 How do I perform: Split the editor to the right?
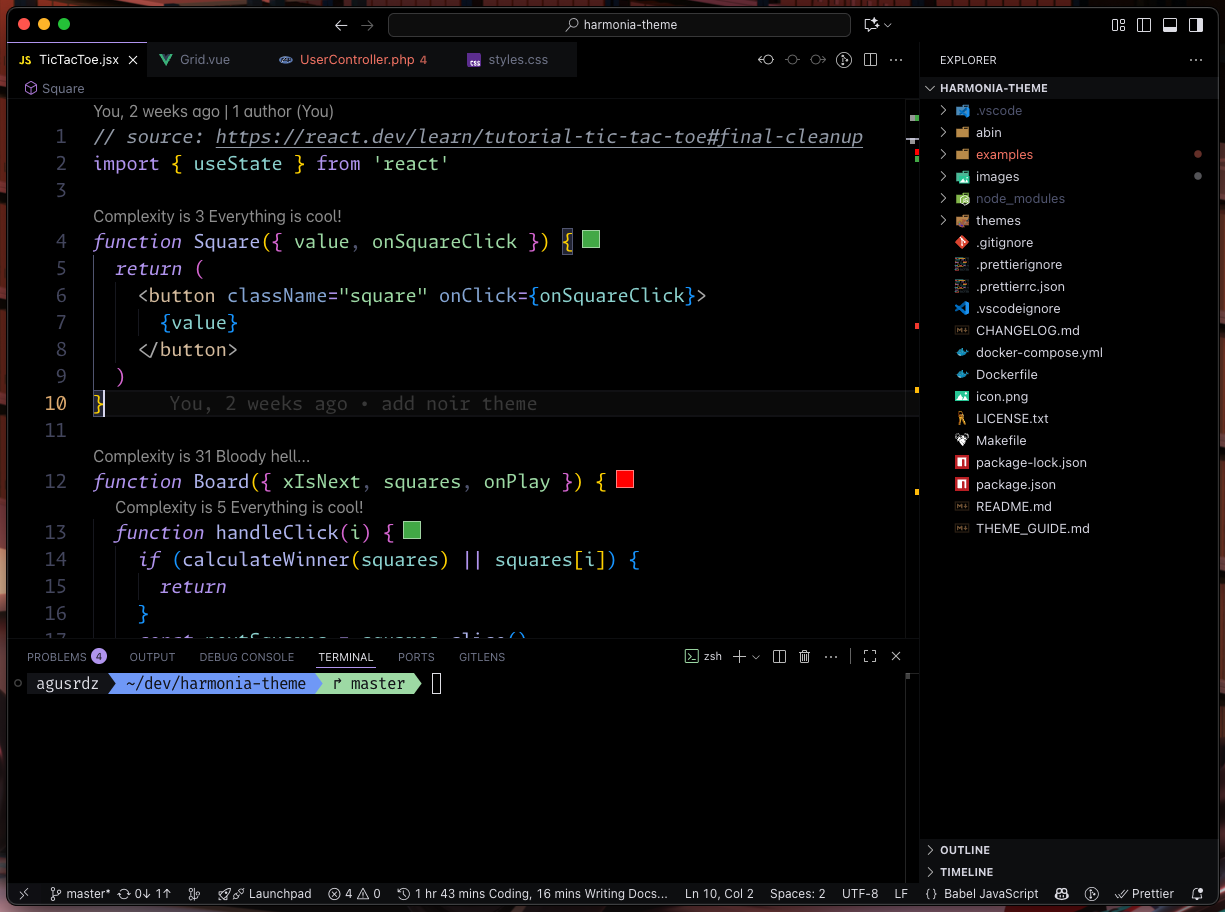(870, 60)
